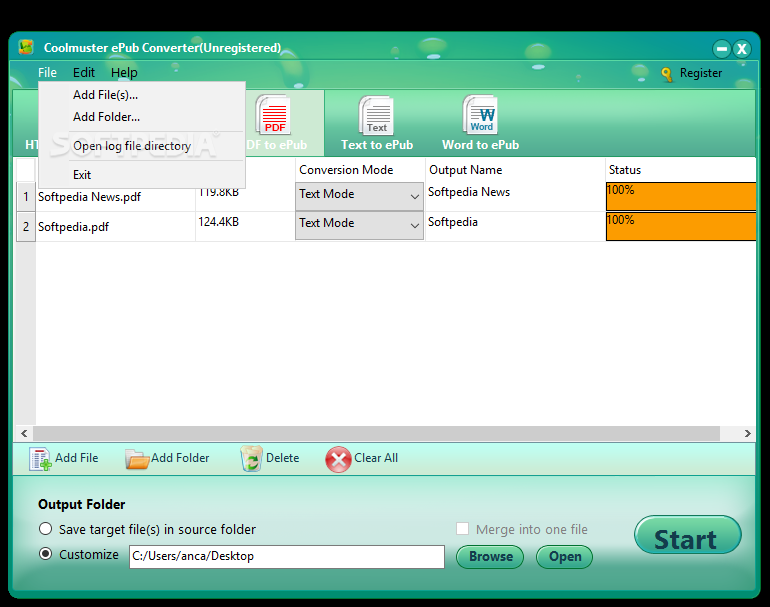This screenshot has width=770, height=607.
Task: Click the Status column header
Action: point(681,170)
